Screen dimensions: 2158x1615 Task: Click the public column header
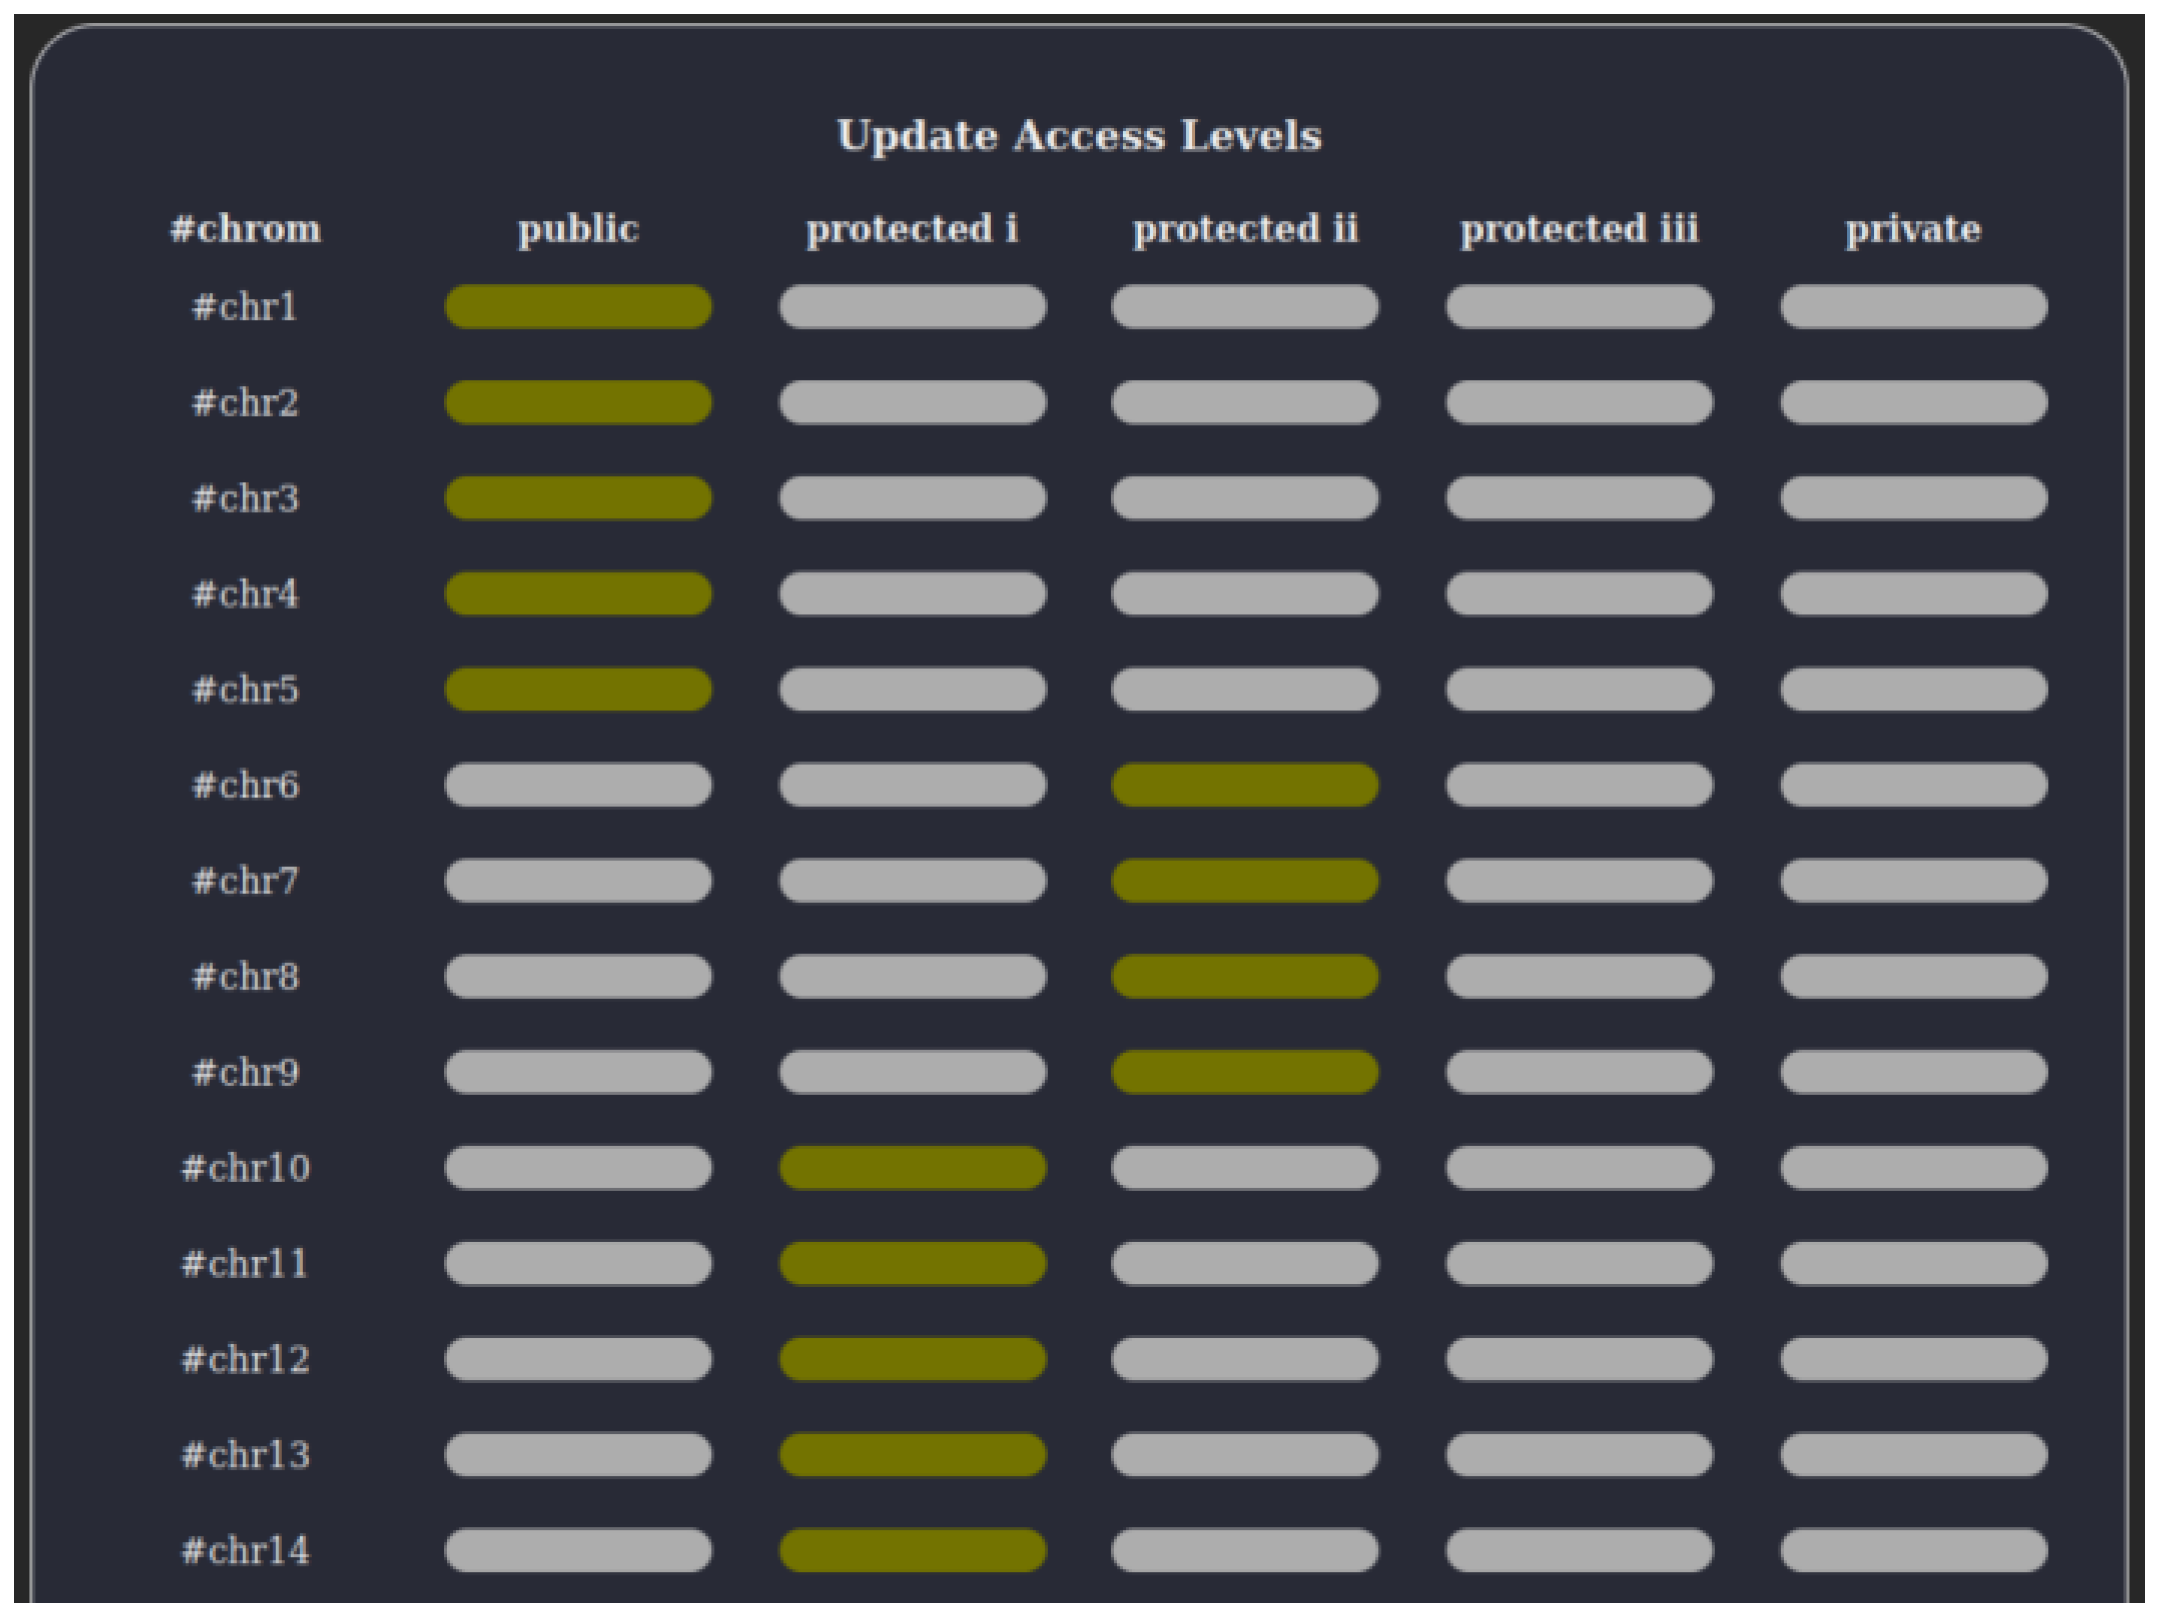[578, 229]
